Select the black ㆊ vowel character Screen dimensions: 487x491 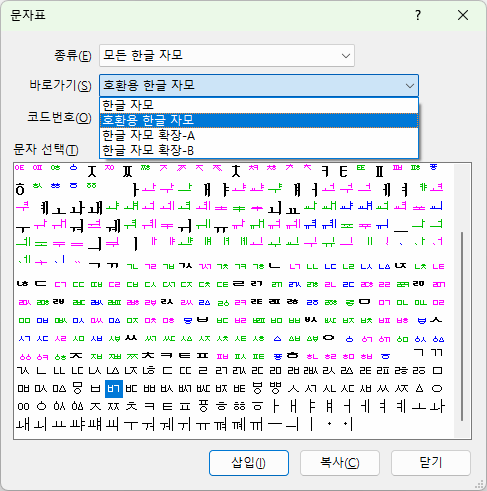221,425
